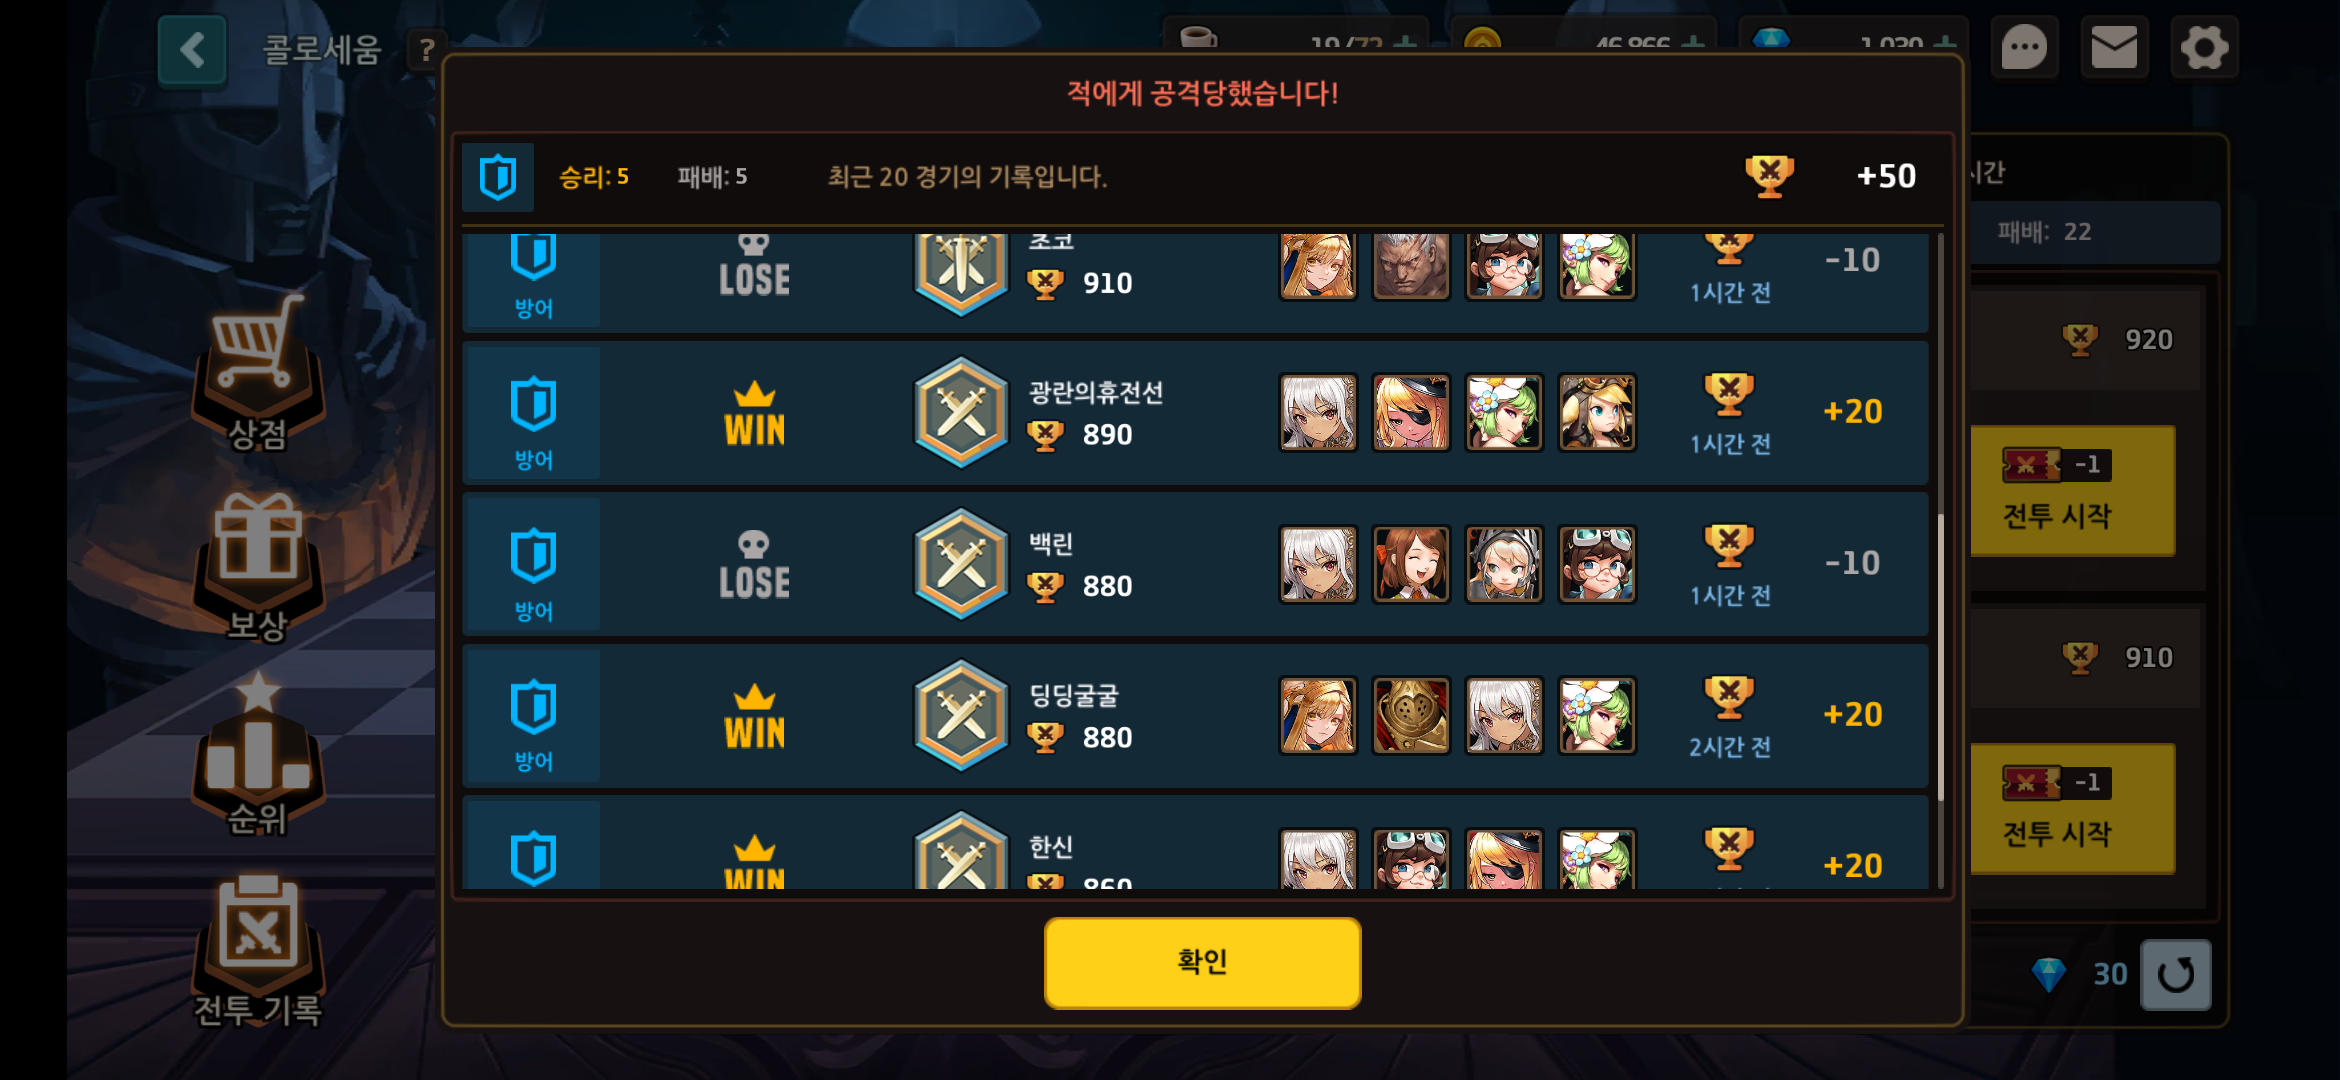Tap the trophy icon beside +50

pyautogui.click(x=1769, y=176)
